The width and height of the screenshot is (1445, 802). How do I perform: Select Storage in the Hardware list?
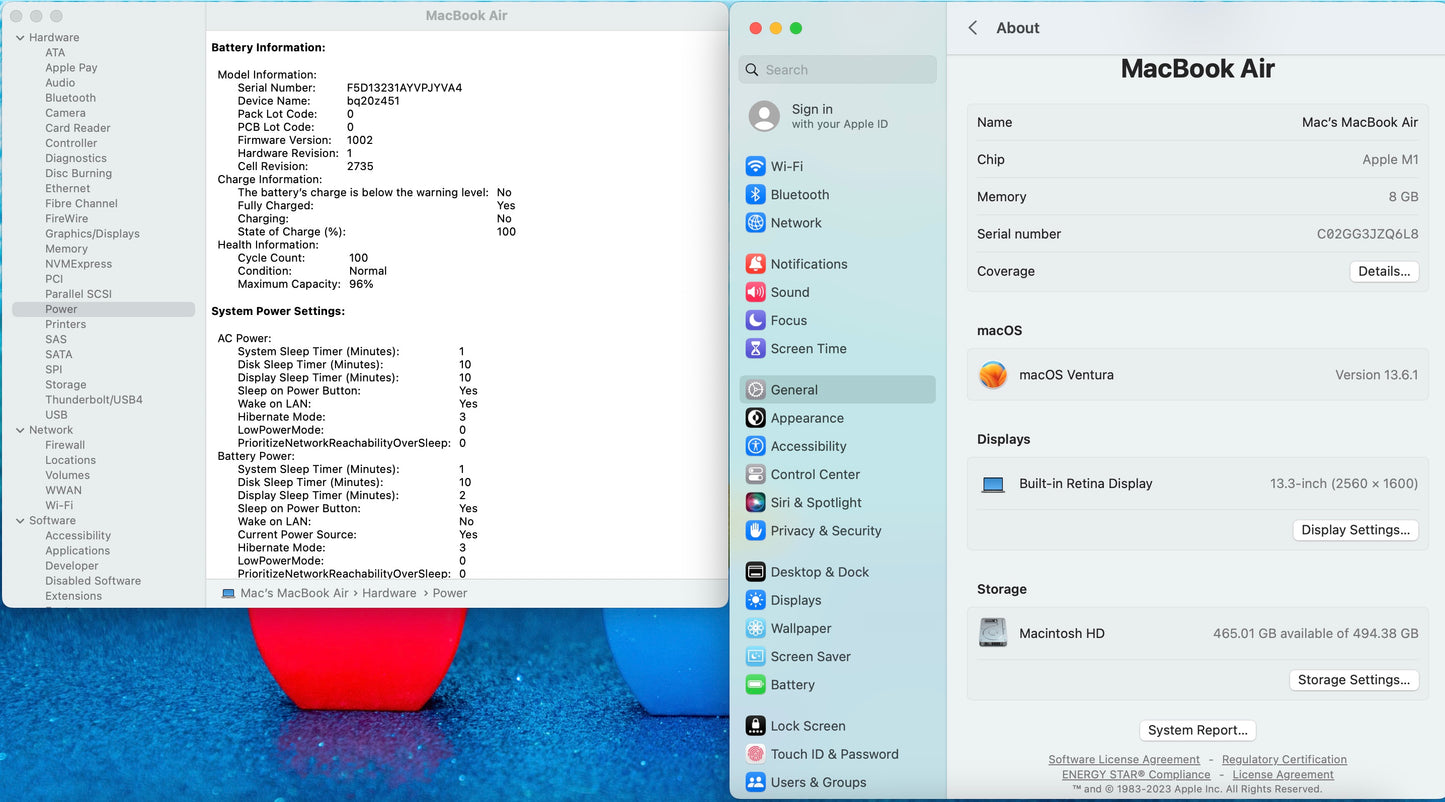65,385
